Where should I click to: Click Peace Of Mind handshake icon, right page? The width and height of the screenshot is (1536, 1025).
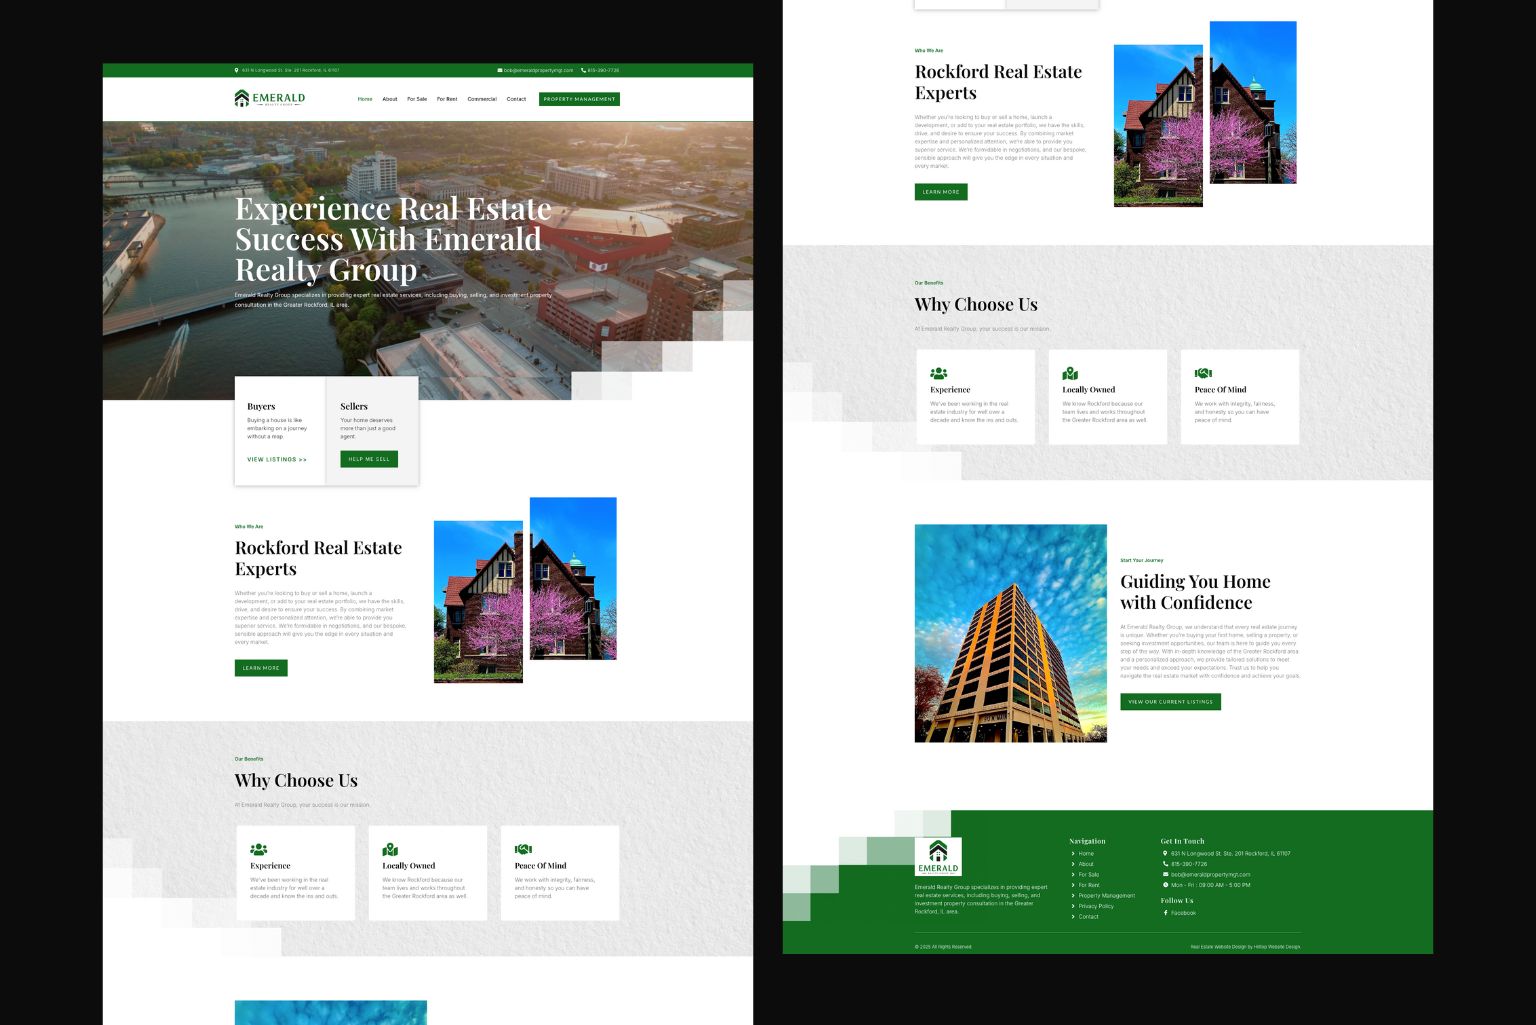1203,373
